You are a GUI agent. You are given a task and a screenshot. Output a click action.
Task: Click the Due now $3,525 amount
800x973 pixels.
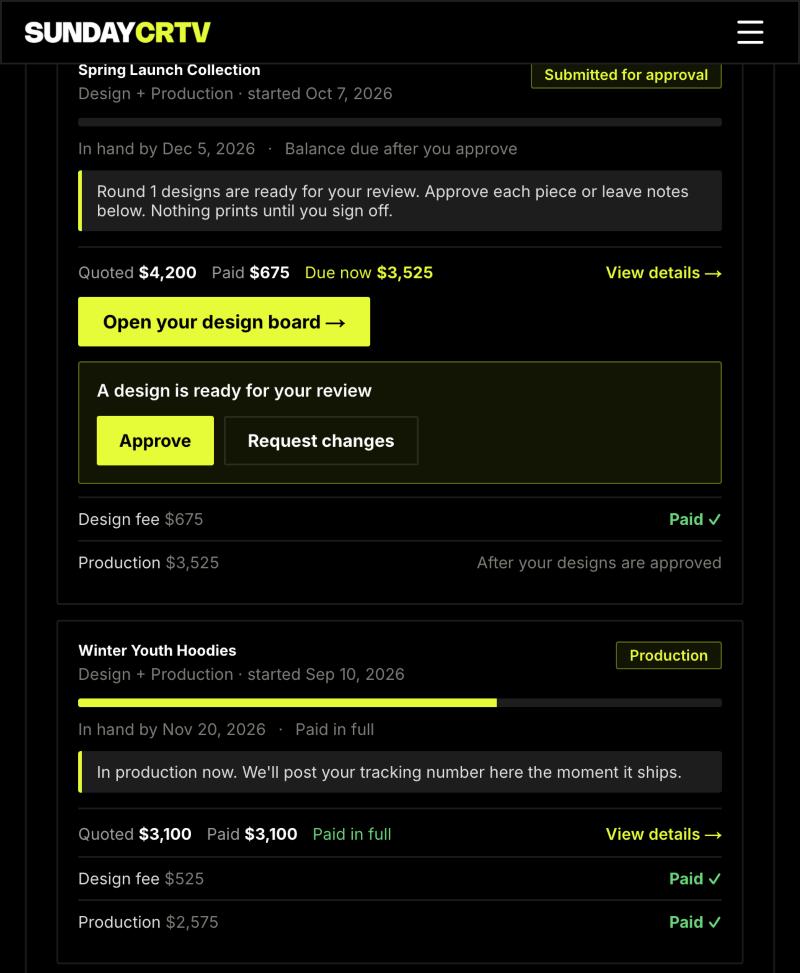pos(369,272)
